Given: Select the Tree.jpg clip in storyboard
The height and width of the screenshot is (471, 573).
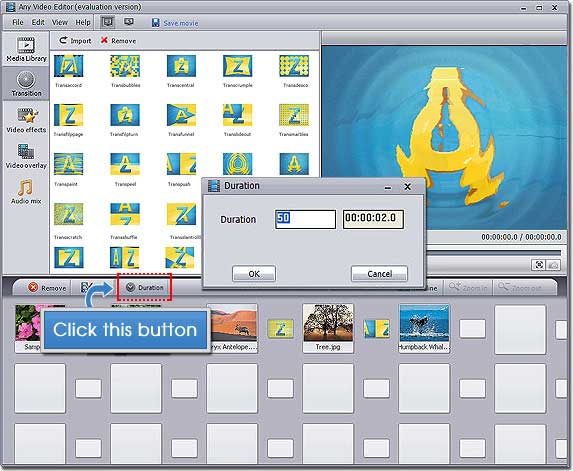Looking at the screenshot, I should (328, 328).
